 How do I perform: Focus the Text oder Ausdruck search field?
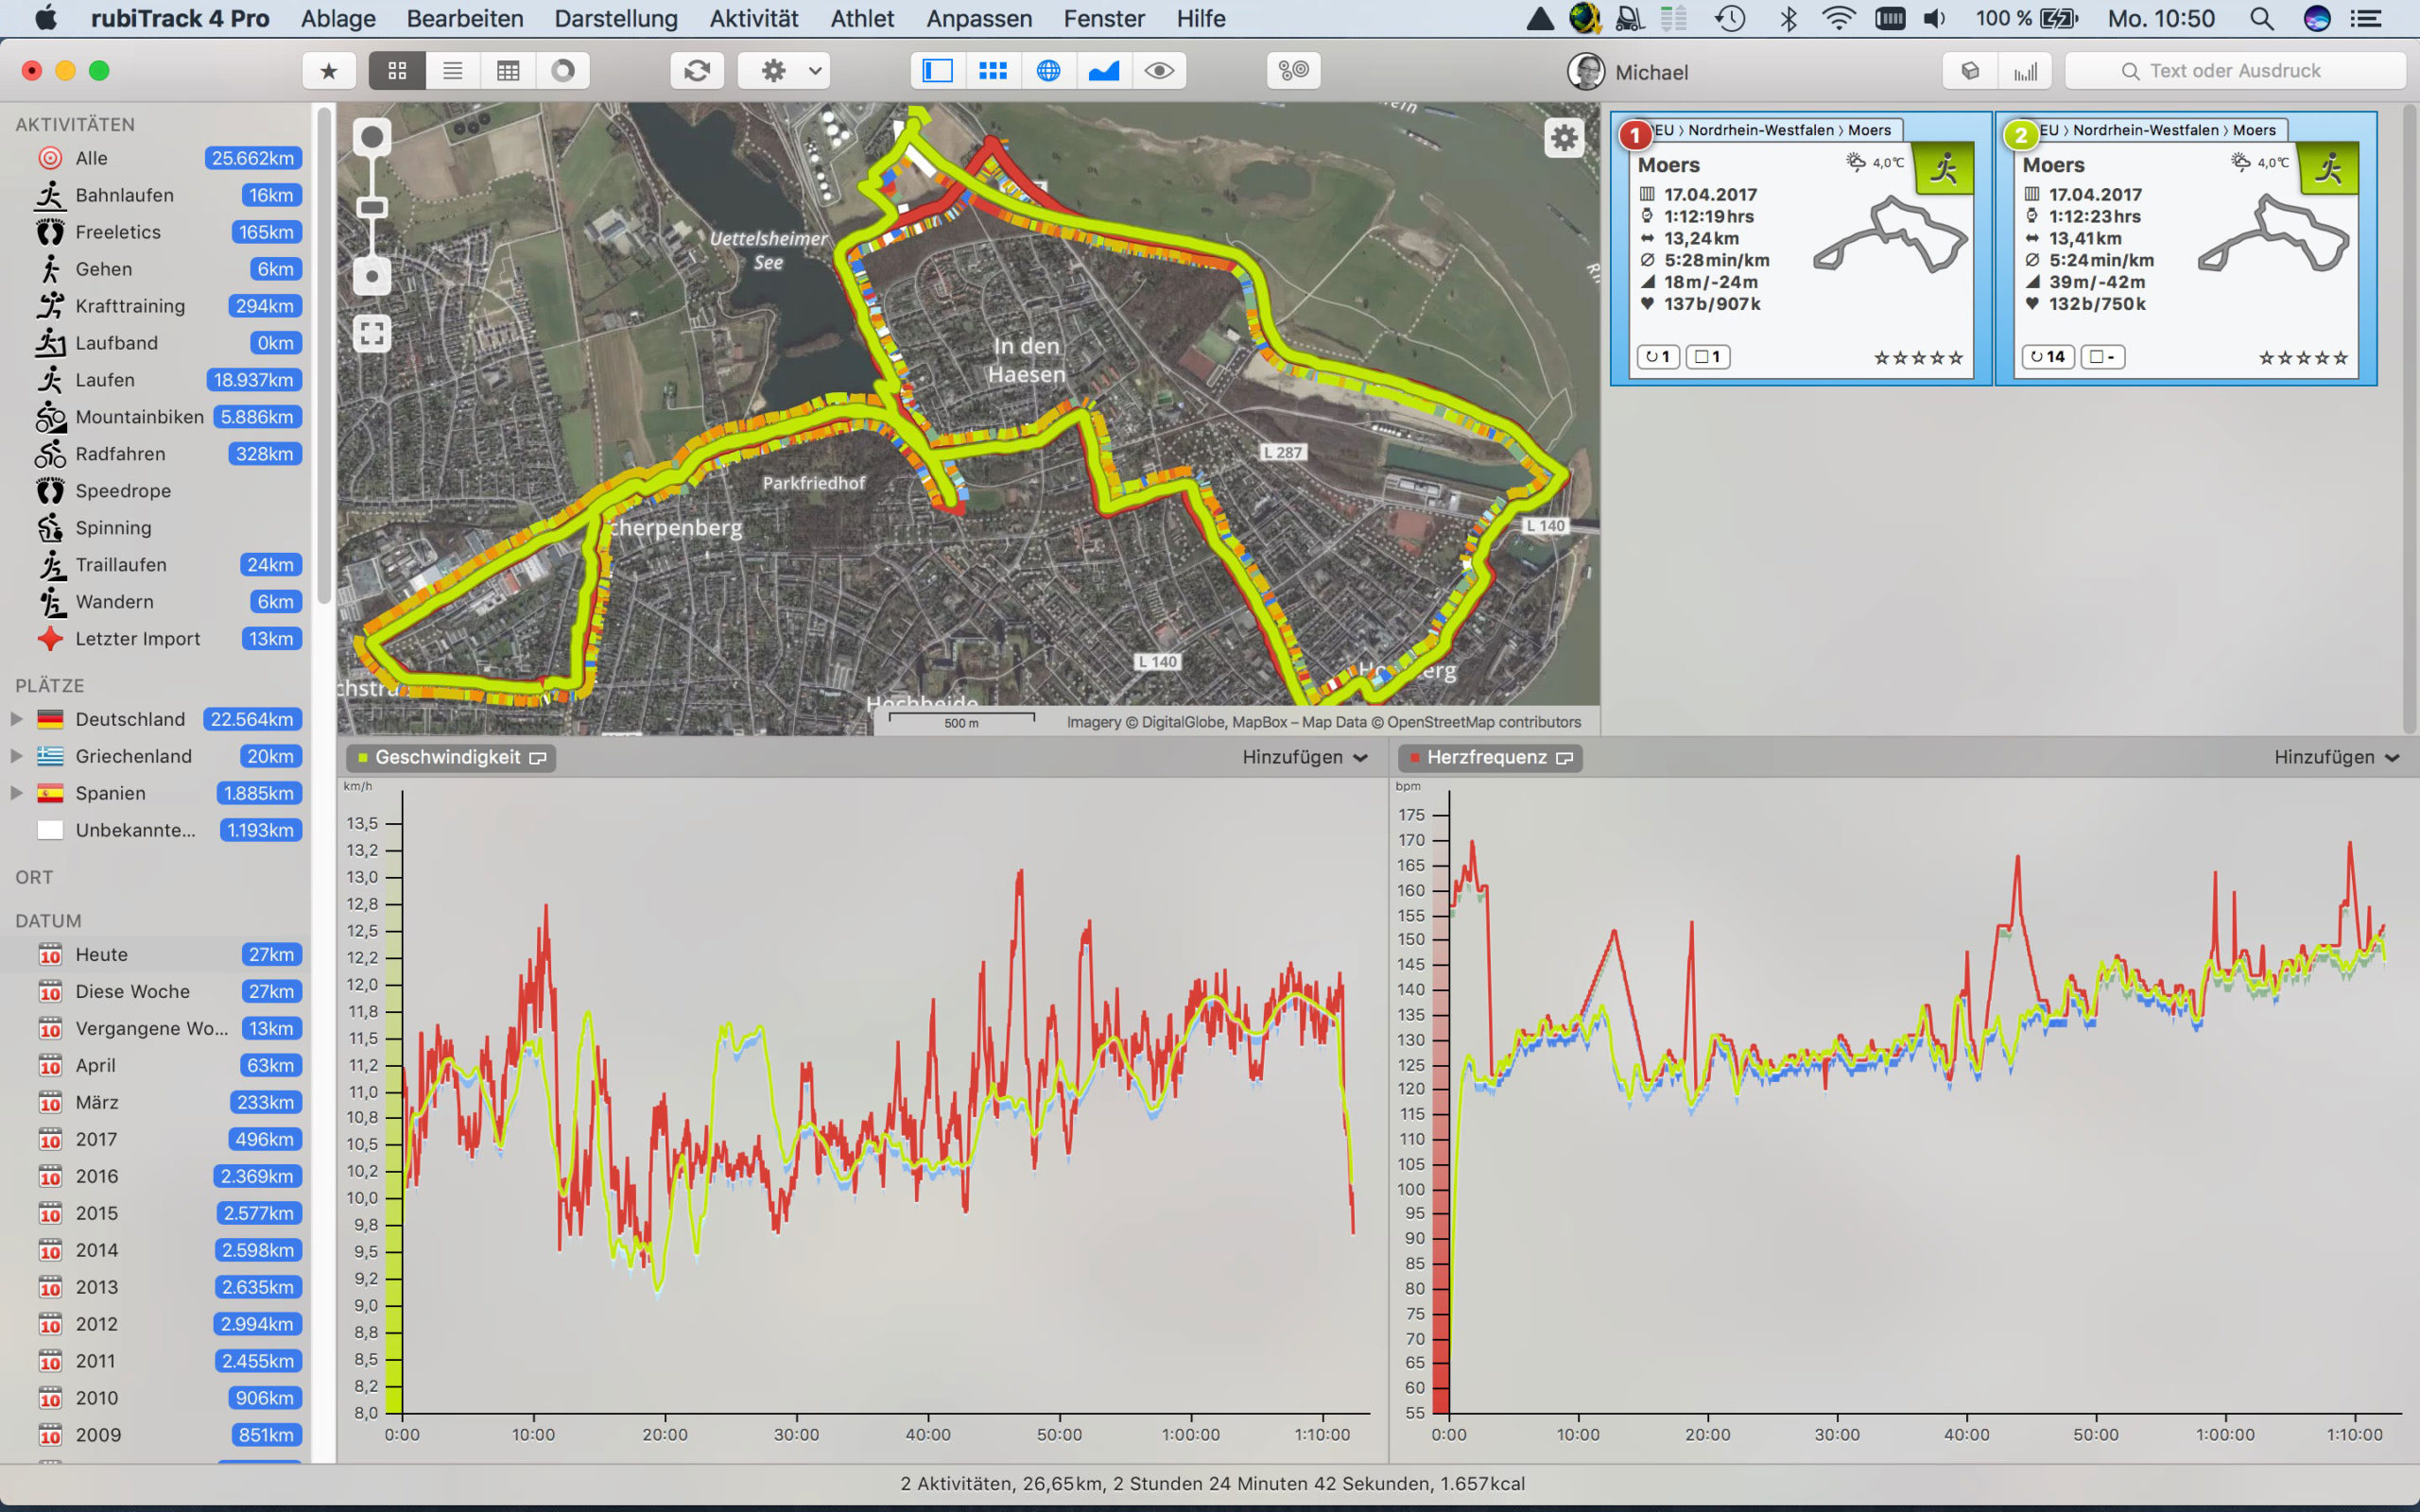point(2235,71)
